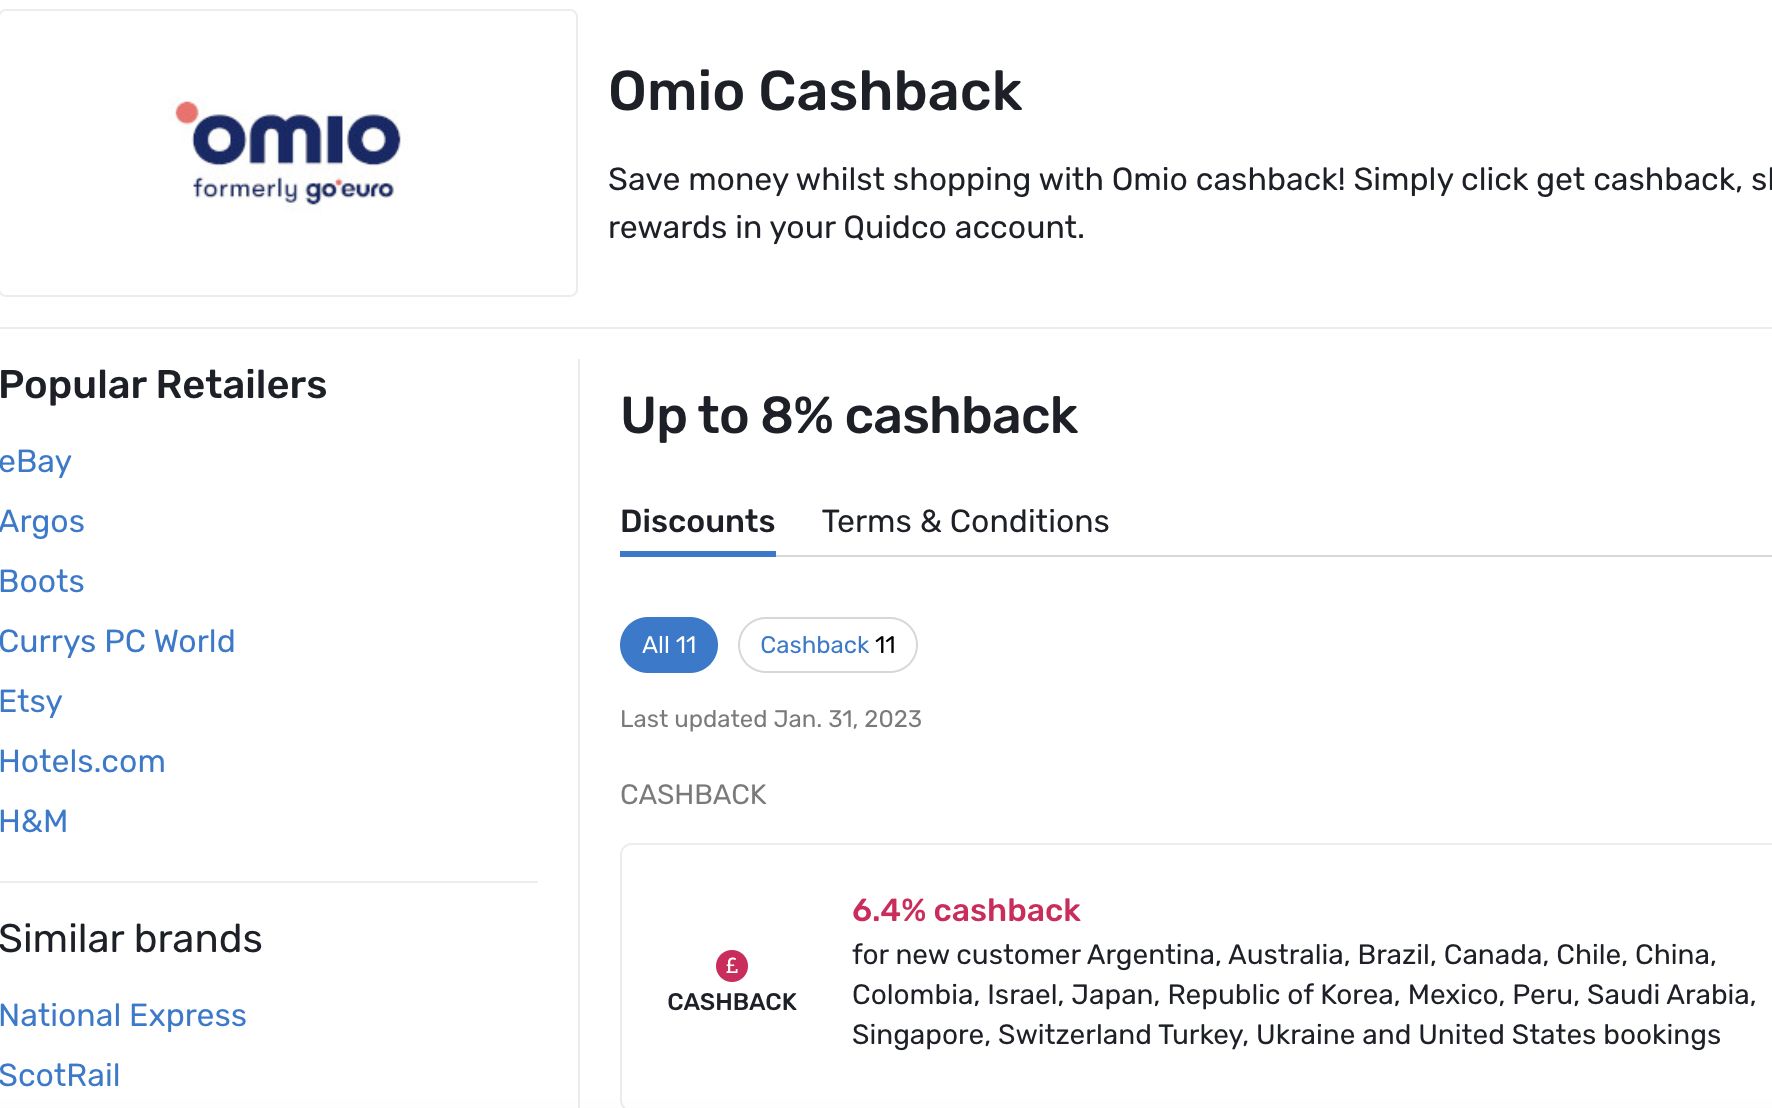
Task: Click the Omio Cashback page heading
Action: (815, 91)
